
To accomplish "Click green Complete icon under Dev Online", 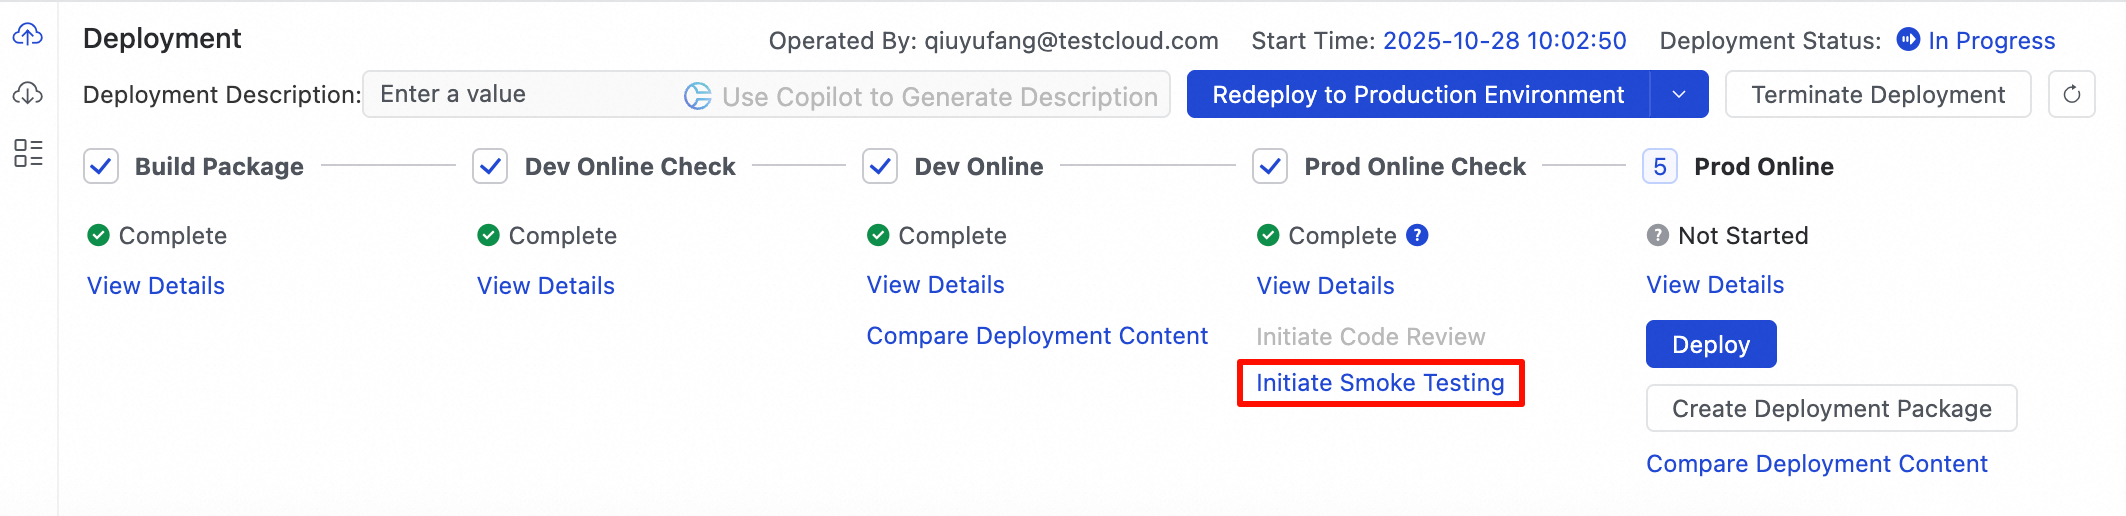I will (x=878, y=235).
